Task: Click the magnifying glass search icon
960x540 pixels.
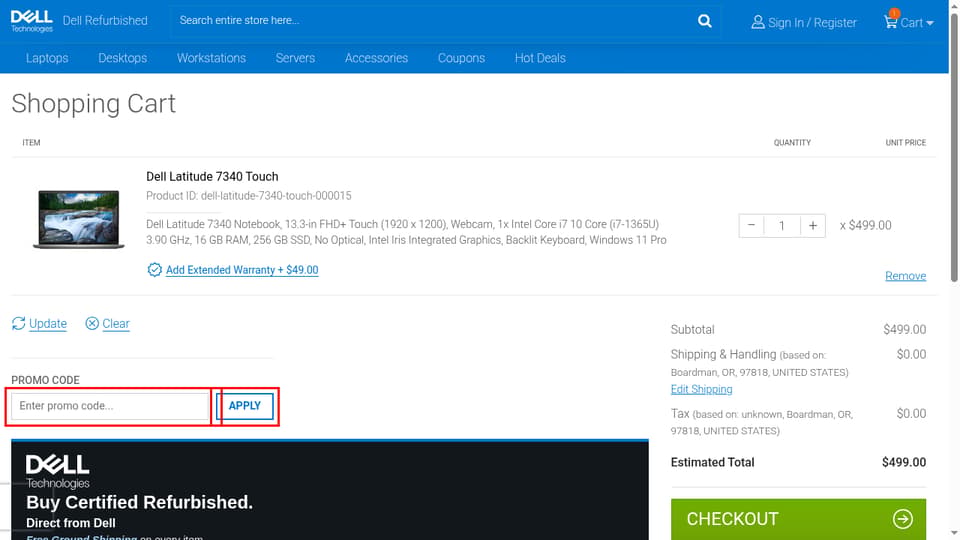Action: (705, 21)
